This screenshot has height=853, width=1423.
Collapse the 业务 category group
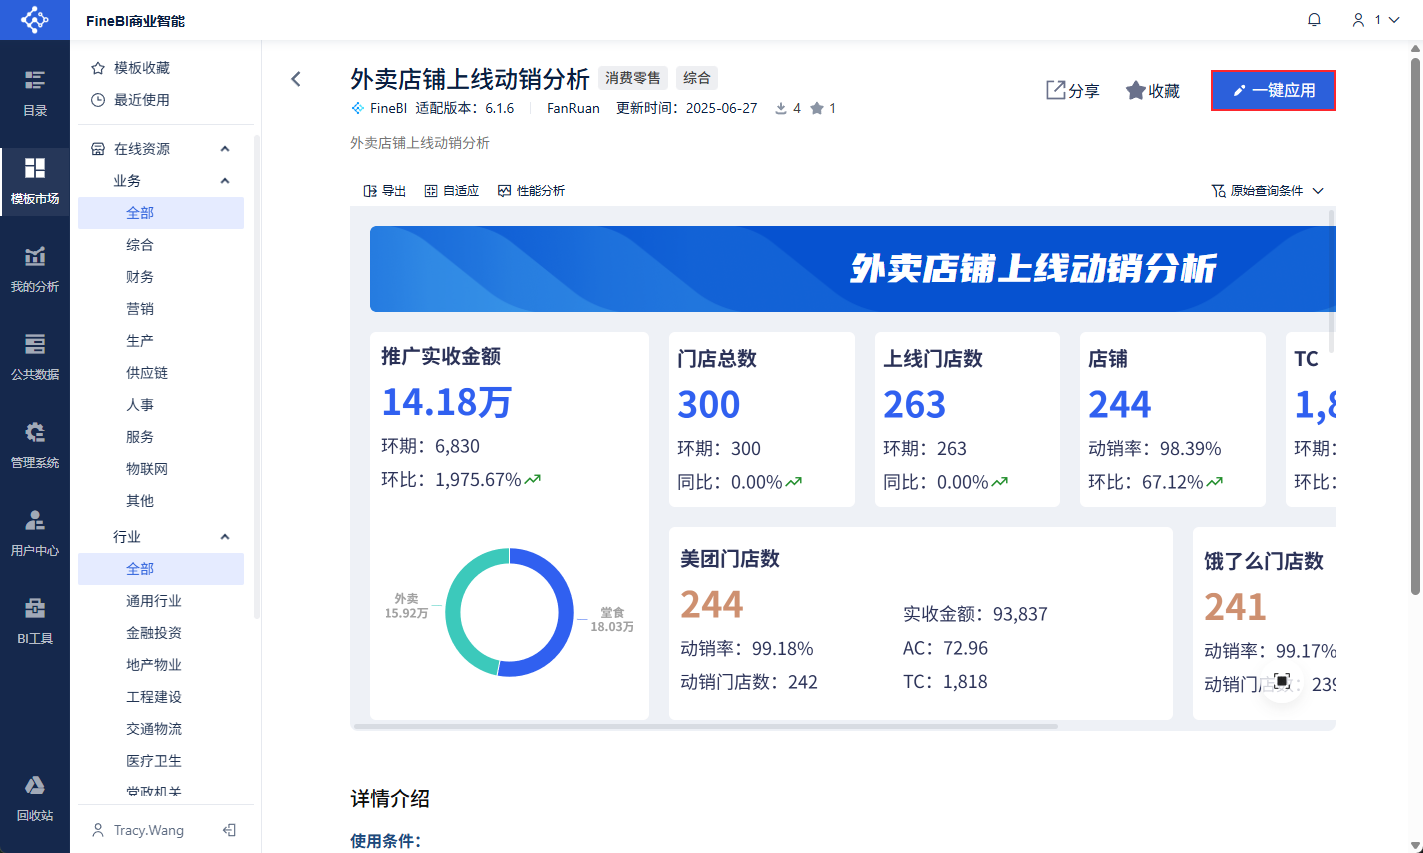(225, 181)
